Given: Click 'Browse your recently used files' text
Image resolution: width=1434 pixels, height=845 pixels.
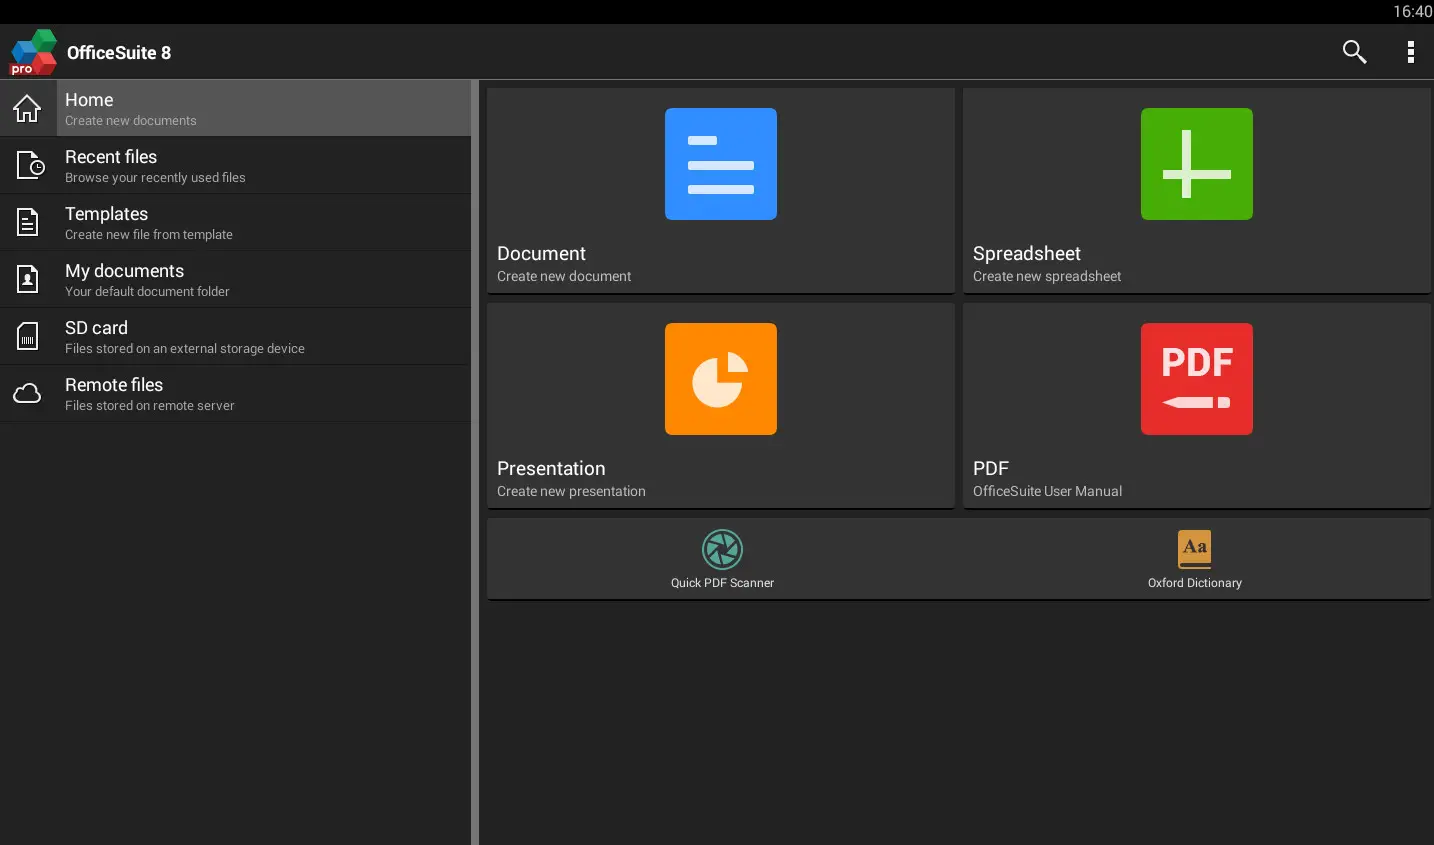Looking at the screenshot, I should tap(155, 178).
